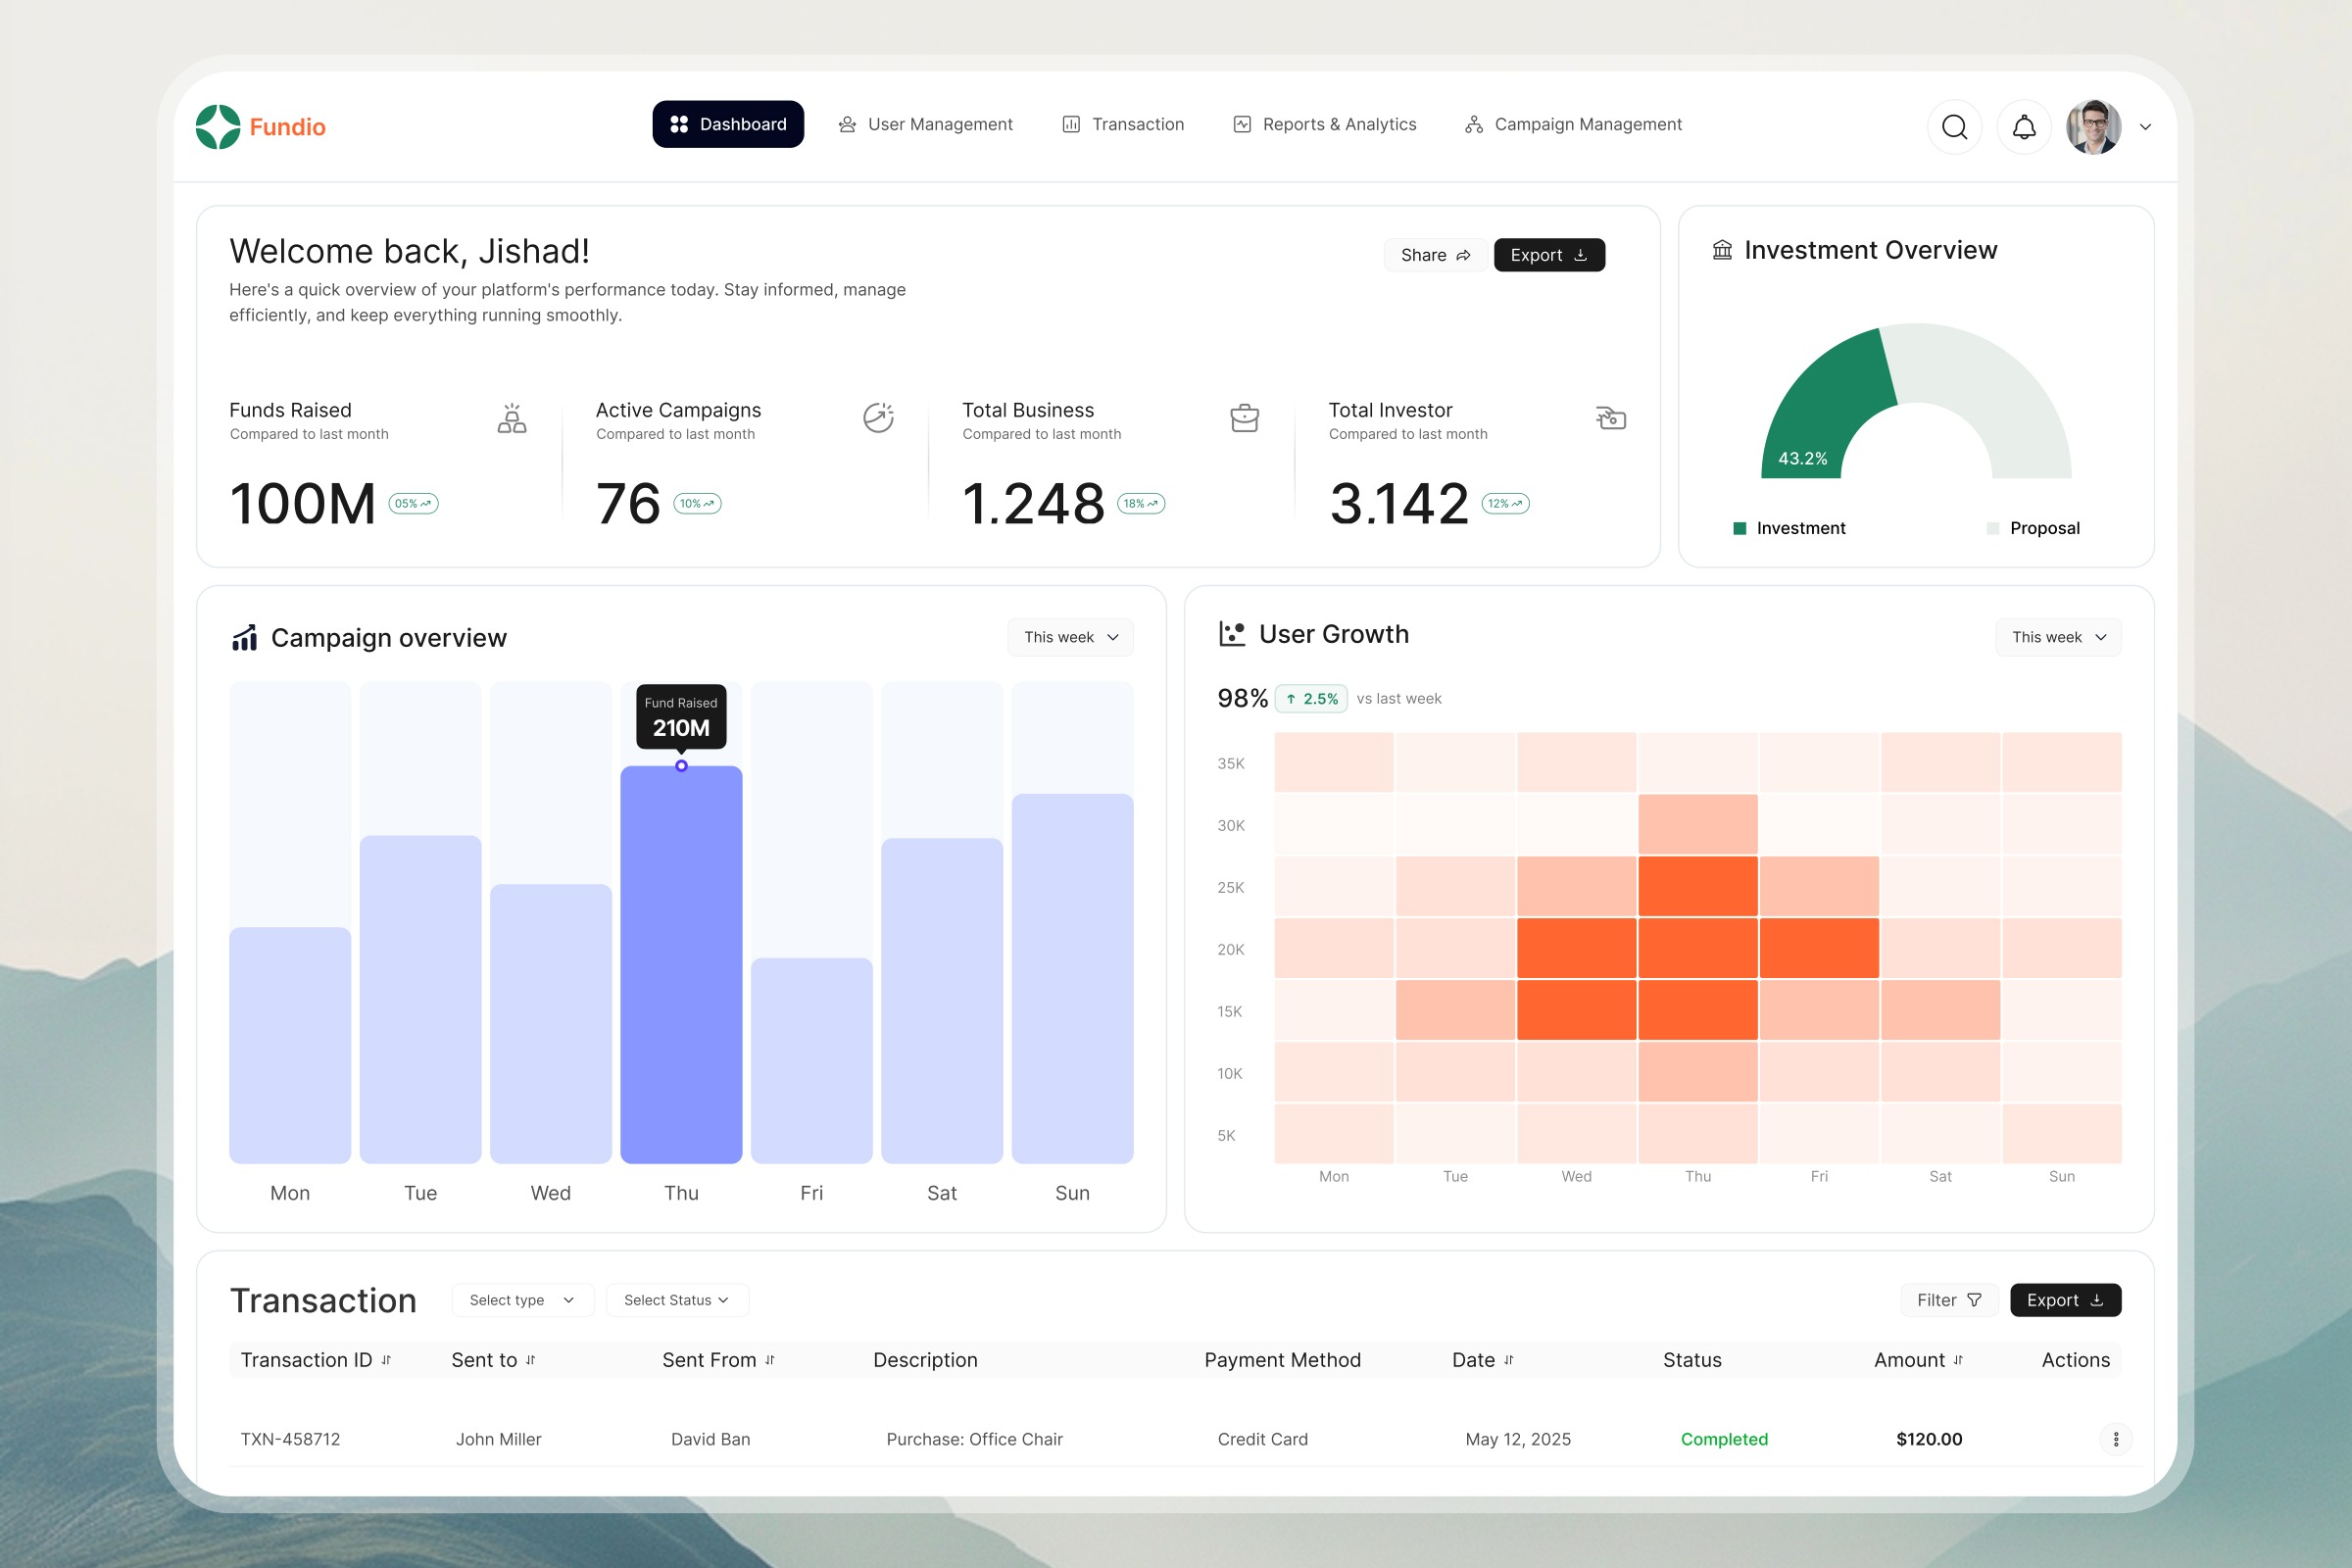The width and height of the screenshot is (2352, 1568).
Task: Click the Fundio logo icon
Action: click(218, 127)
